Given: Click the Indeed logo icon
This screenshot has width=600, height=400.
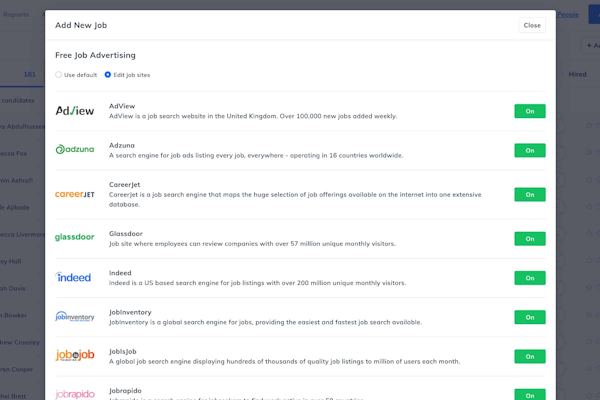Looking at the screenshot, I should tap(75, 277).
